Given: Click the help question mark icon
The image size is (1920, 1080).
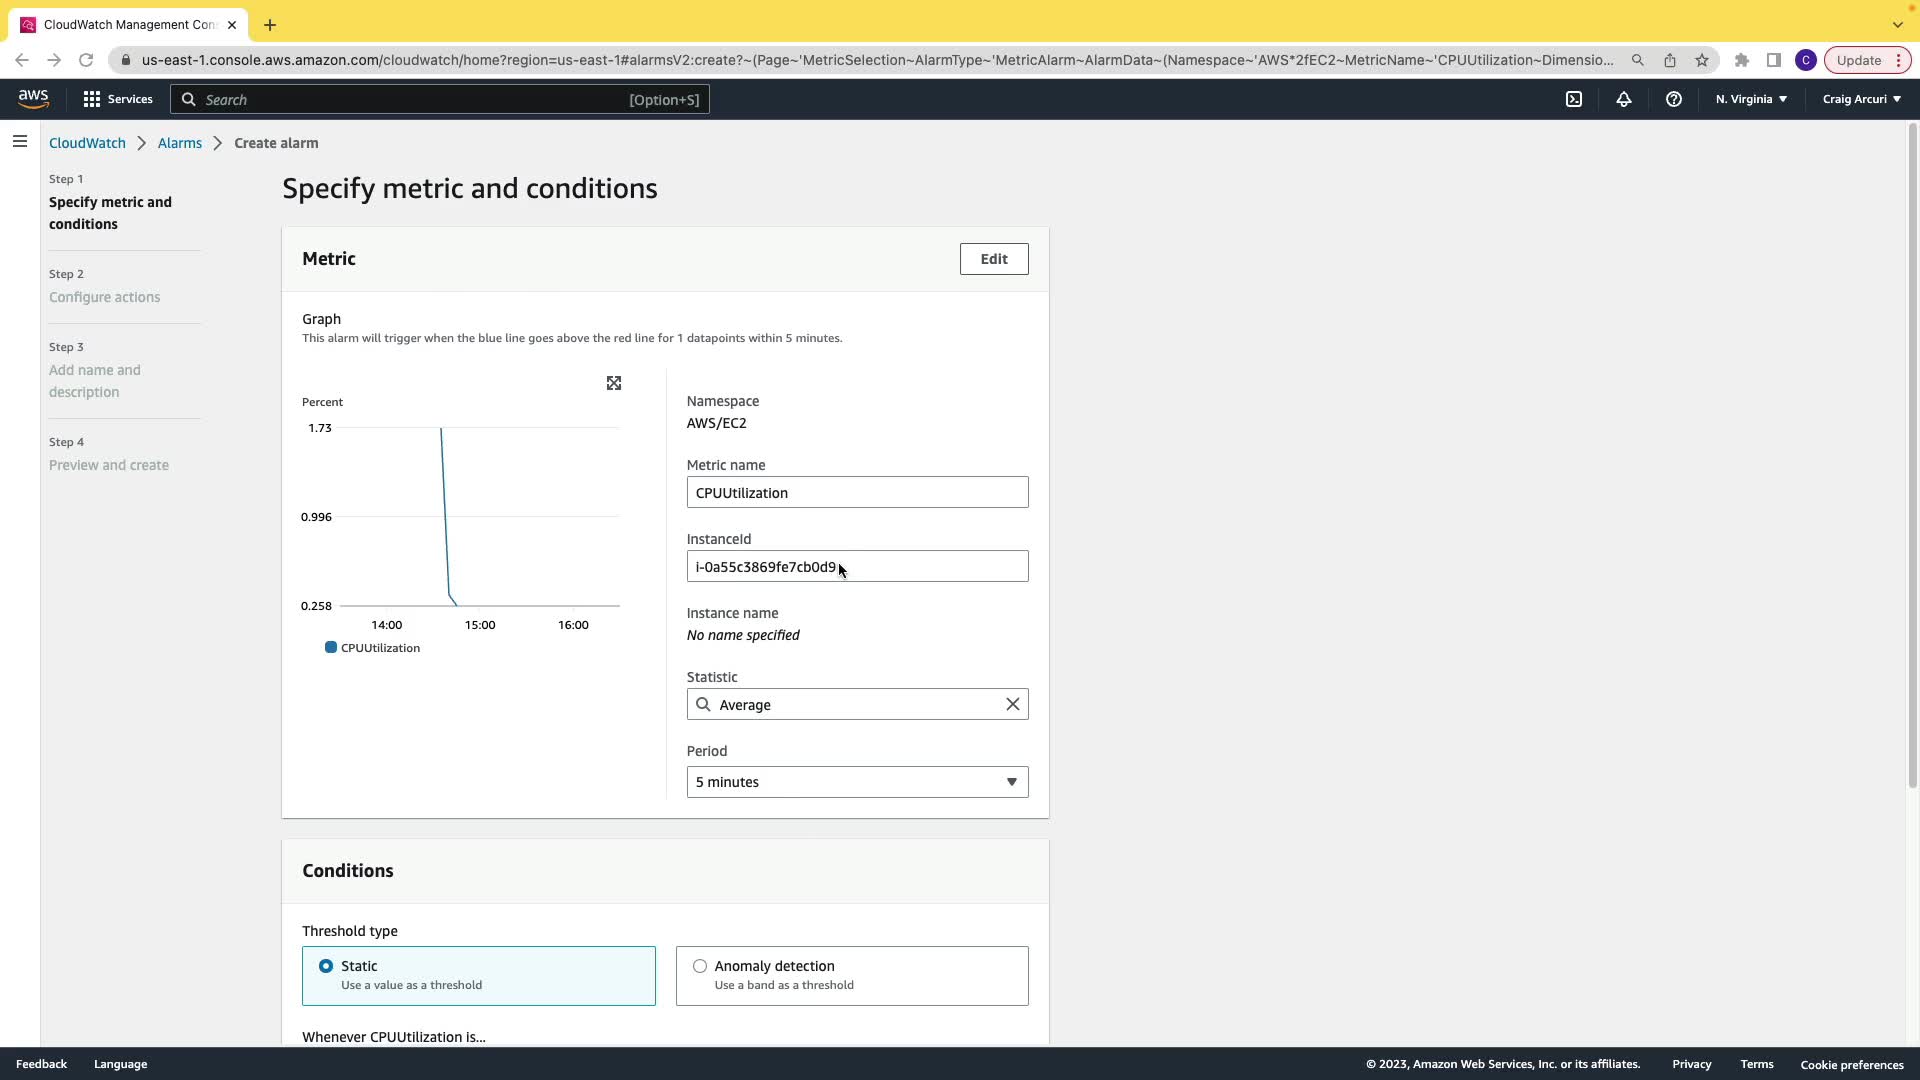Looking at the screenshot, I should coord(1673,99).
